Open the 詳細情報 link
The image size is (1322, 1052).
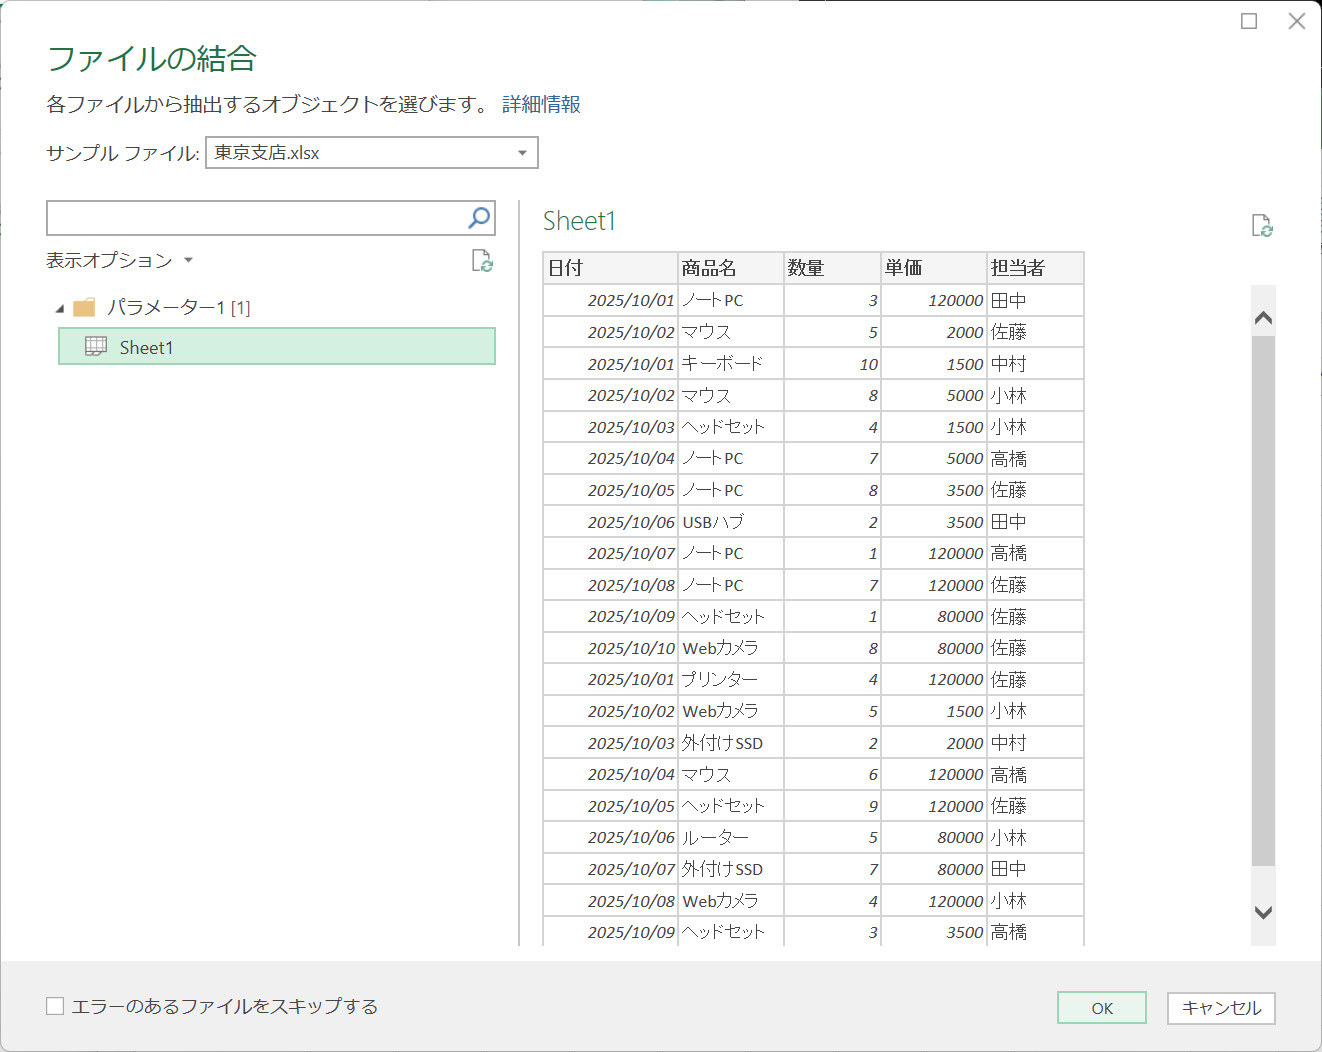[x=541, y=104]
